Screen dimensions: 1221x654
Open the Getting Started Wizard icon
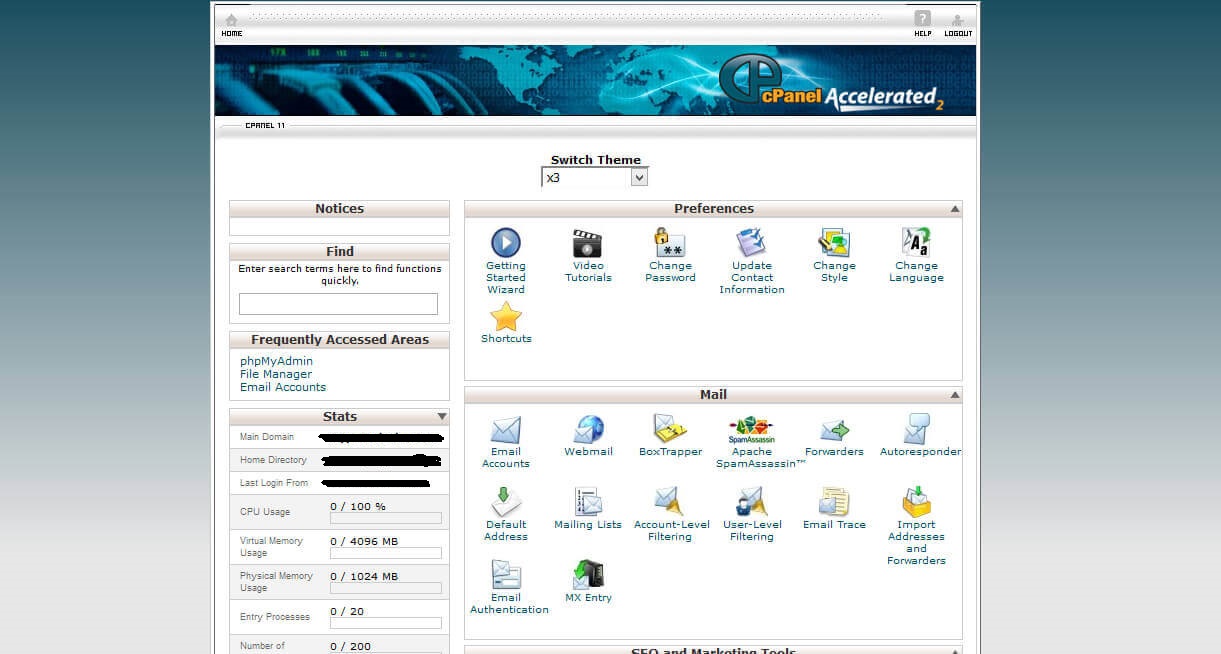pos(506,243)
